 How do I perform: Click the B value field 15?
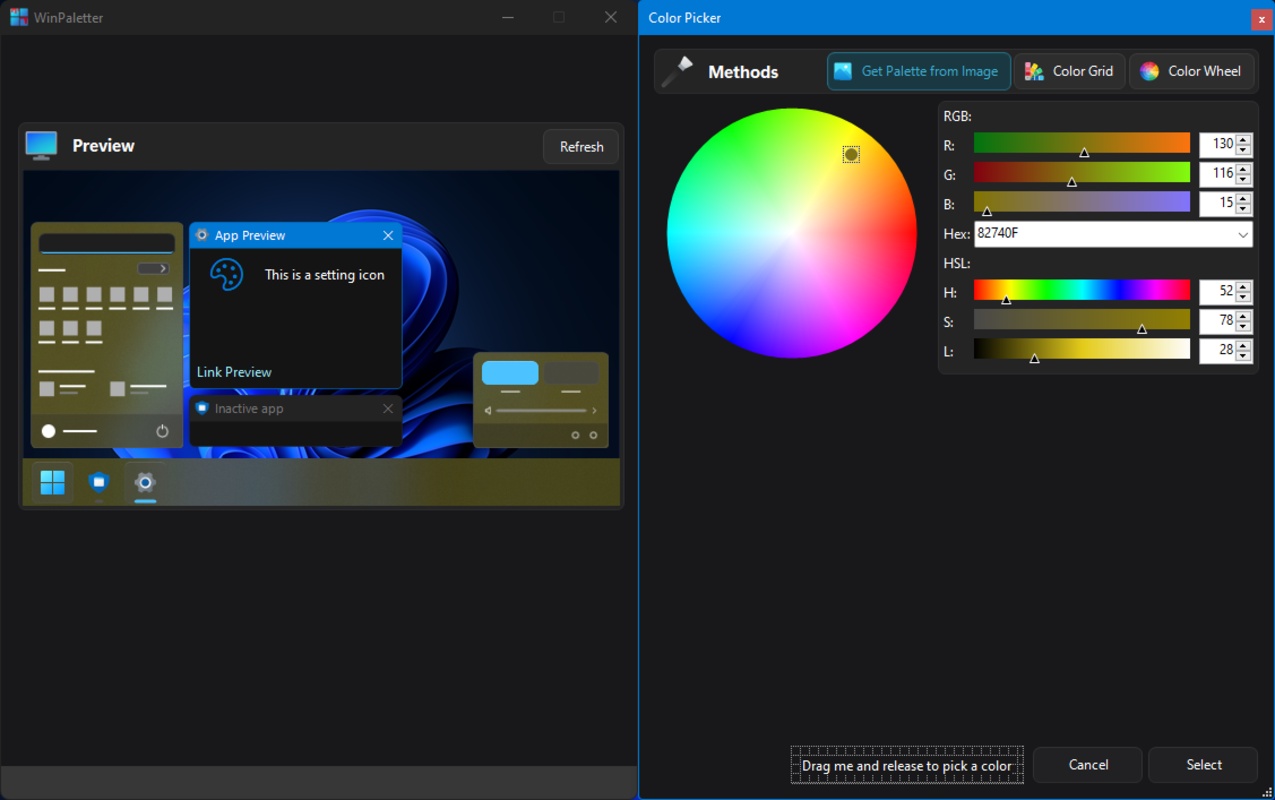click(x=1218, y=203)
